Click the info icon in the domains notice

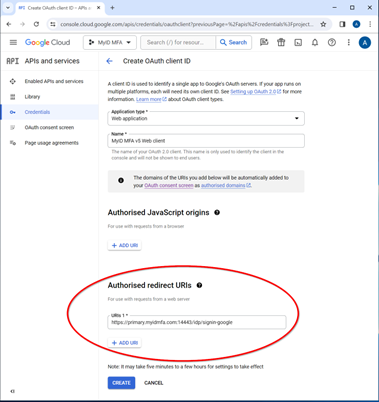point(121,180)
